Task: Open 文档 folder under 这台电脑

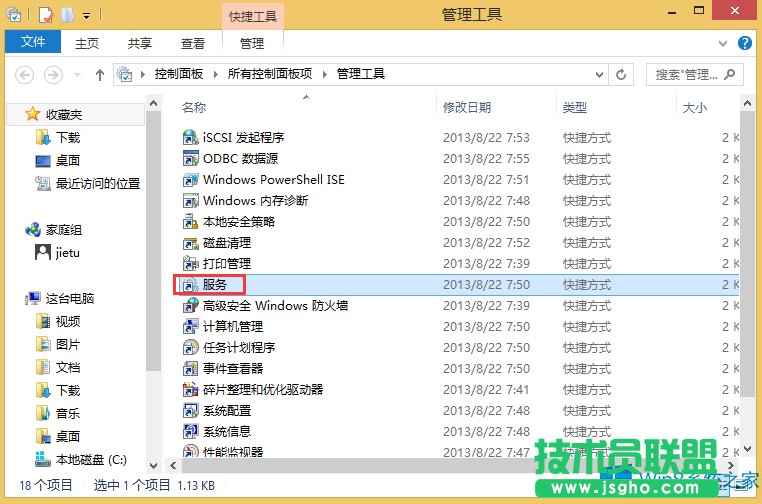Action: [58, 367]
